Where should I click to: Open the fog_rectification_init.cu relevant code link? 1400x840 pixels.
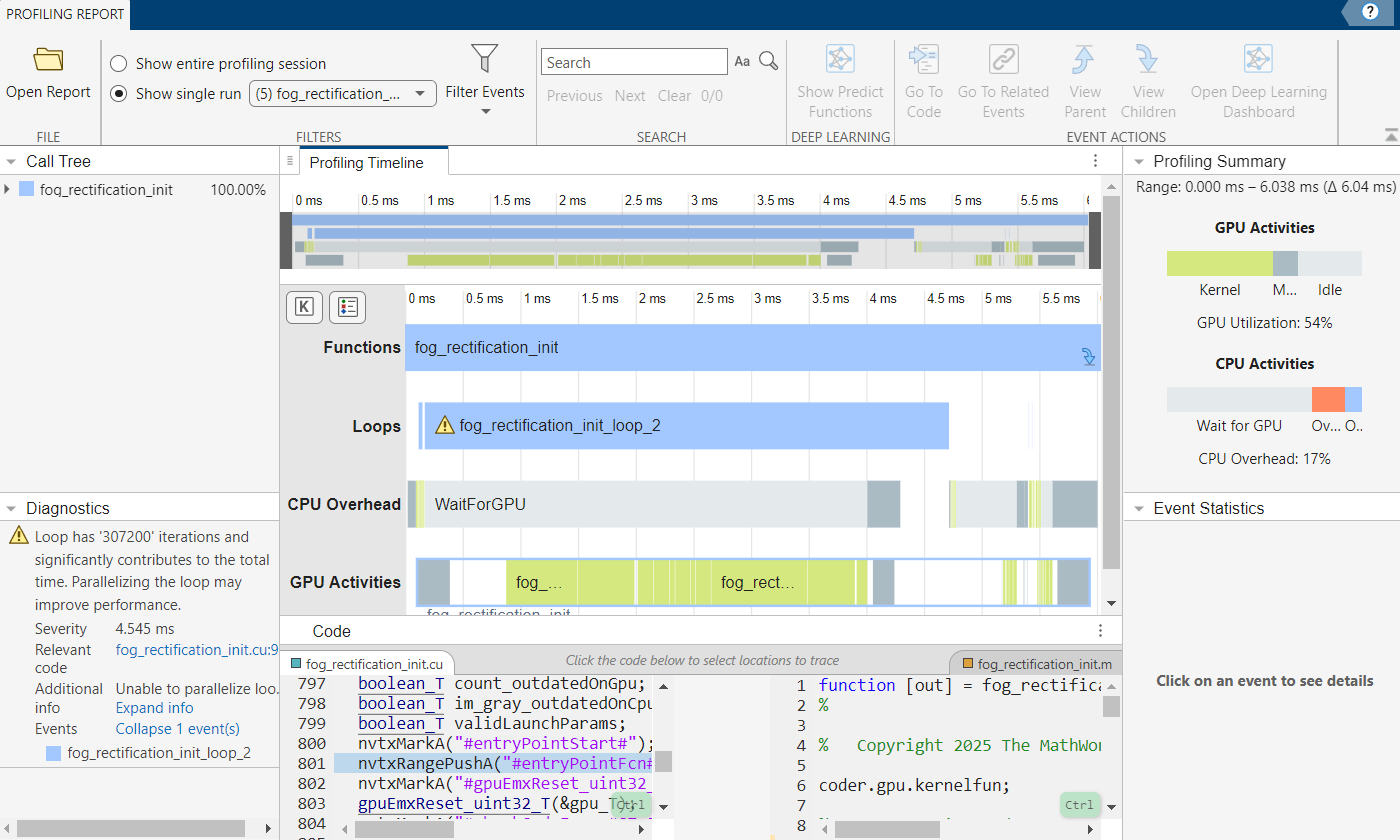pyautogui.click(x=196, y=650)
